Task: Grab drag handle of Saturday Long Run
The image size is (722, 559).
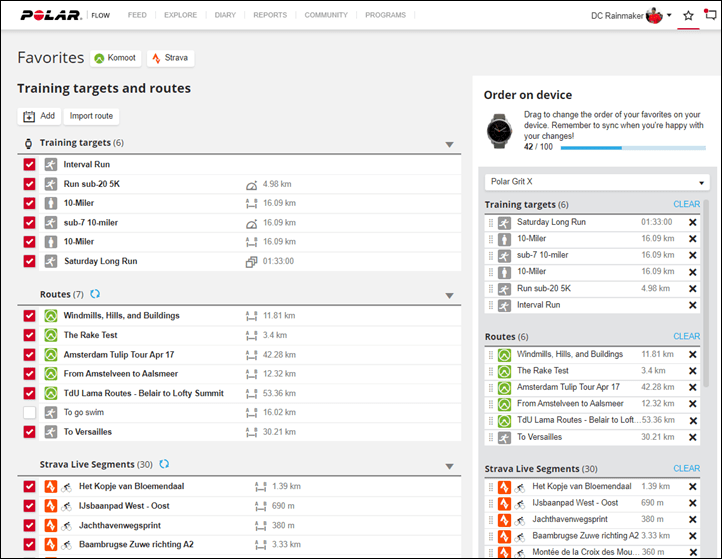Action: tap(491, 223)
